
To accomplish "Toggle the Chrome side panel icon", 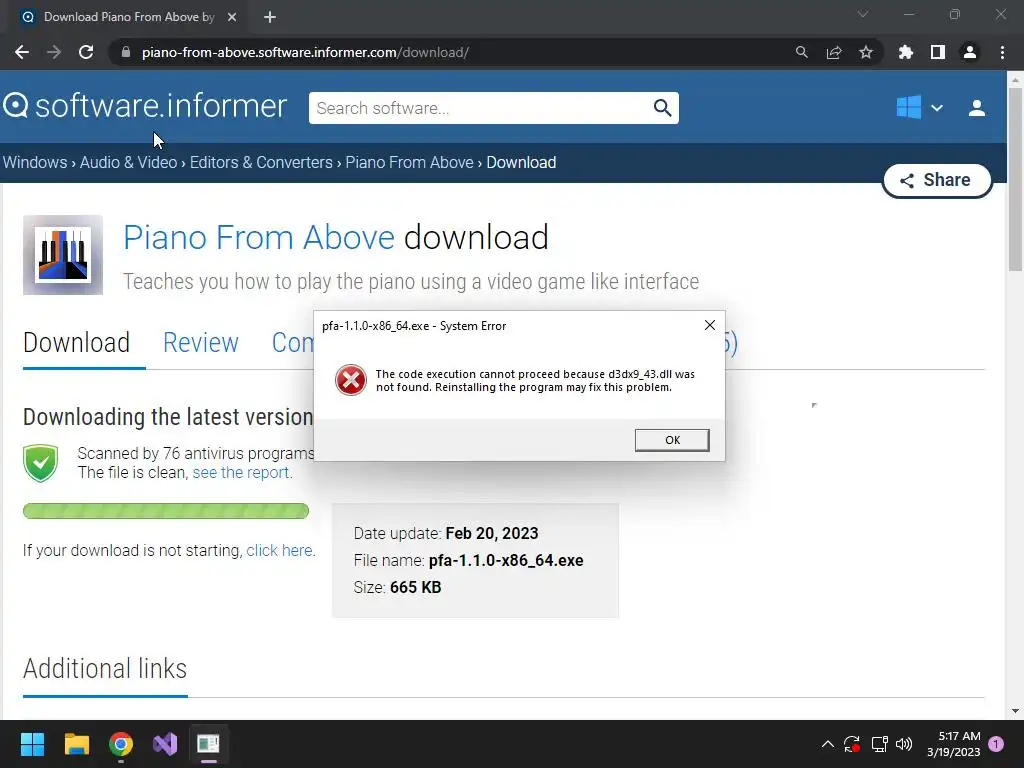I will (x=938, y=52).
